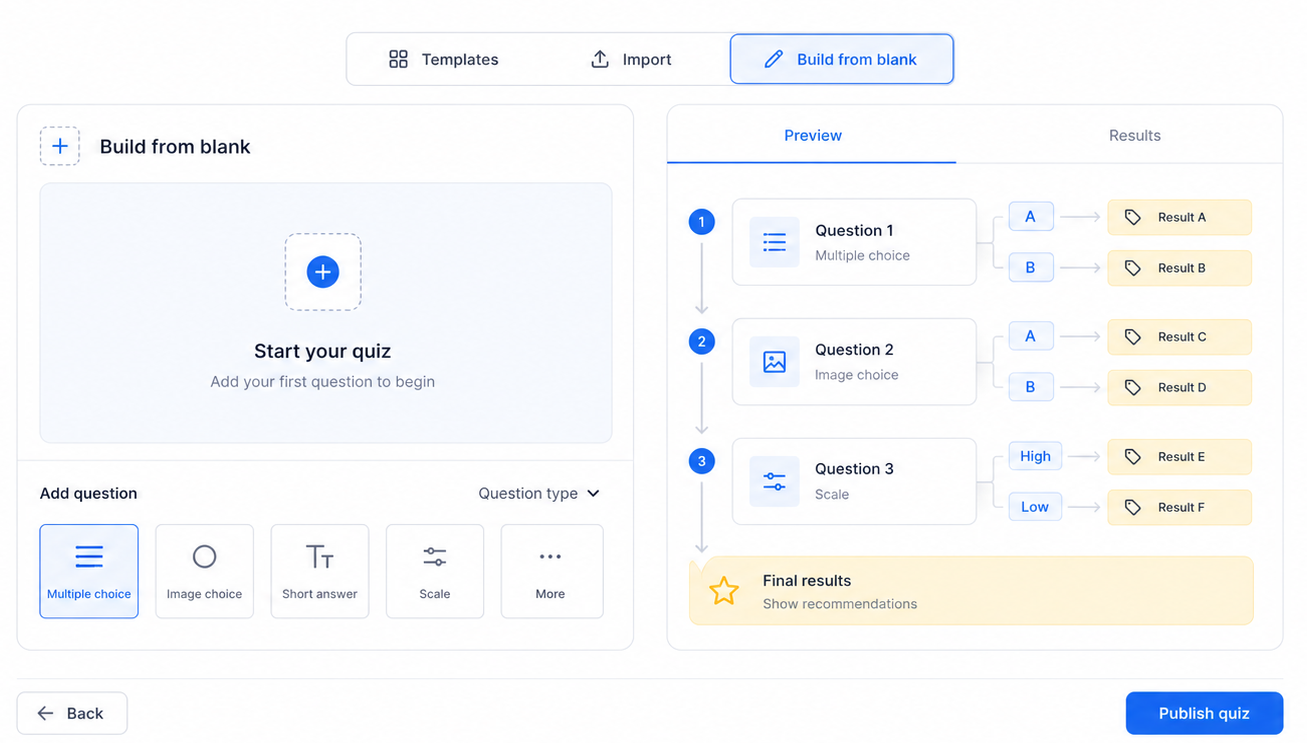Click the star icon in Final results
The image size is (1307, 743).
[x=724, y=591]
